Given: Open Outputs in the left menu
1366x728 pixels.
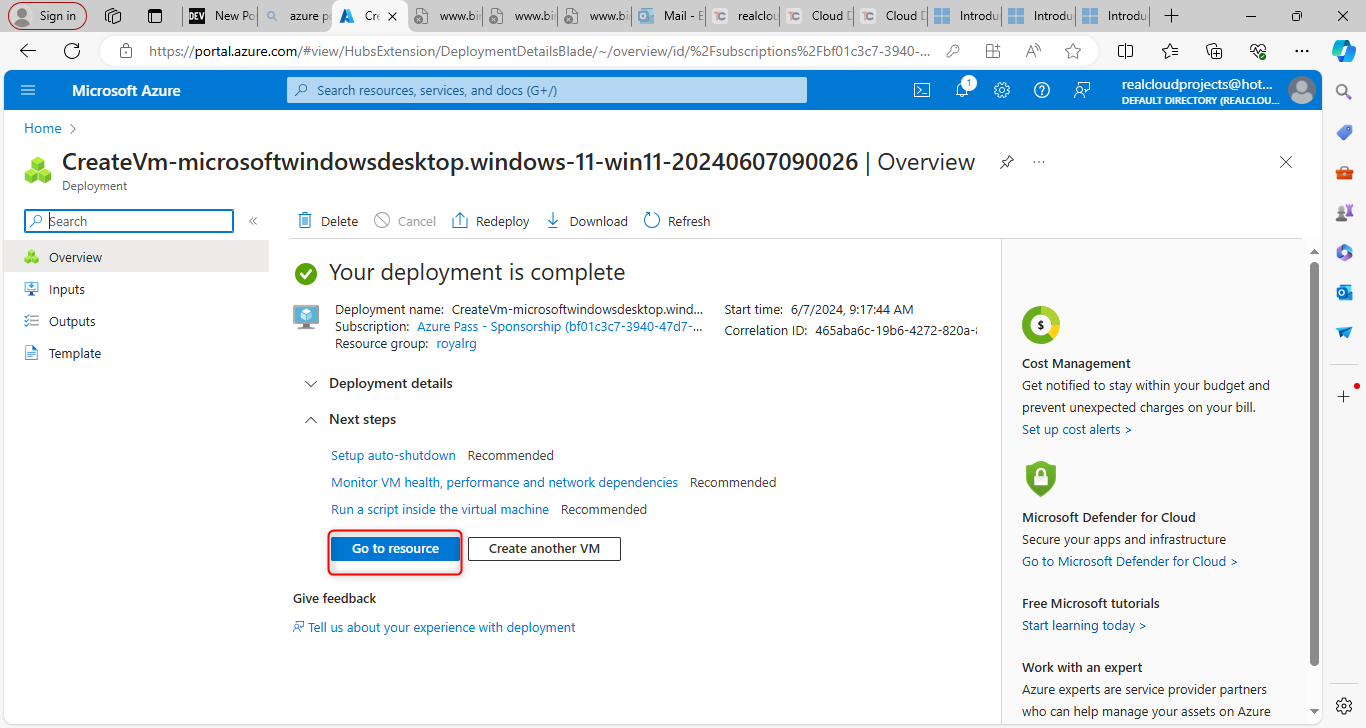Looking at the screenshot, I should click(x=136, y=321).
